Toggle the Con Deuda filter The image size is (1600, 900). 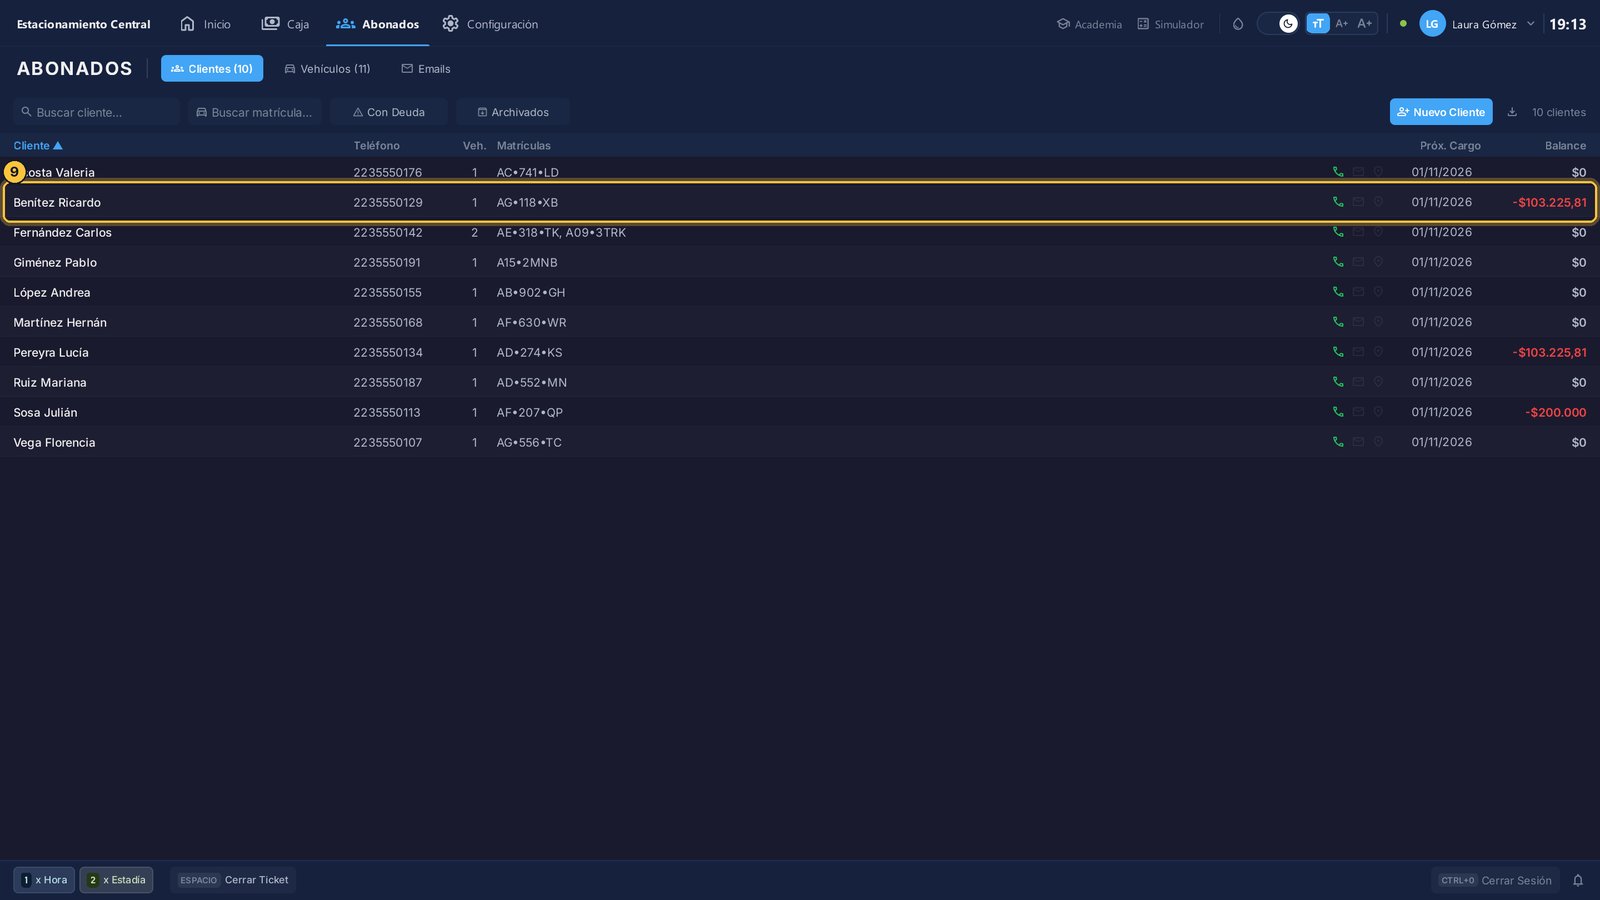click(389, 112)
